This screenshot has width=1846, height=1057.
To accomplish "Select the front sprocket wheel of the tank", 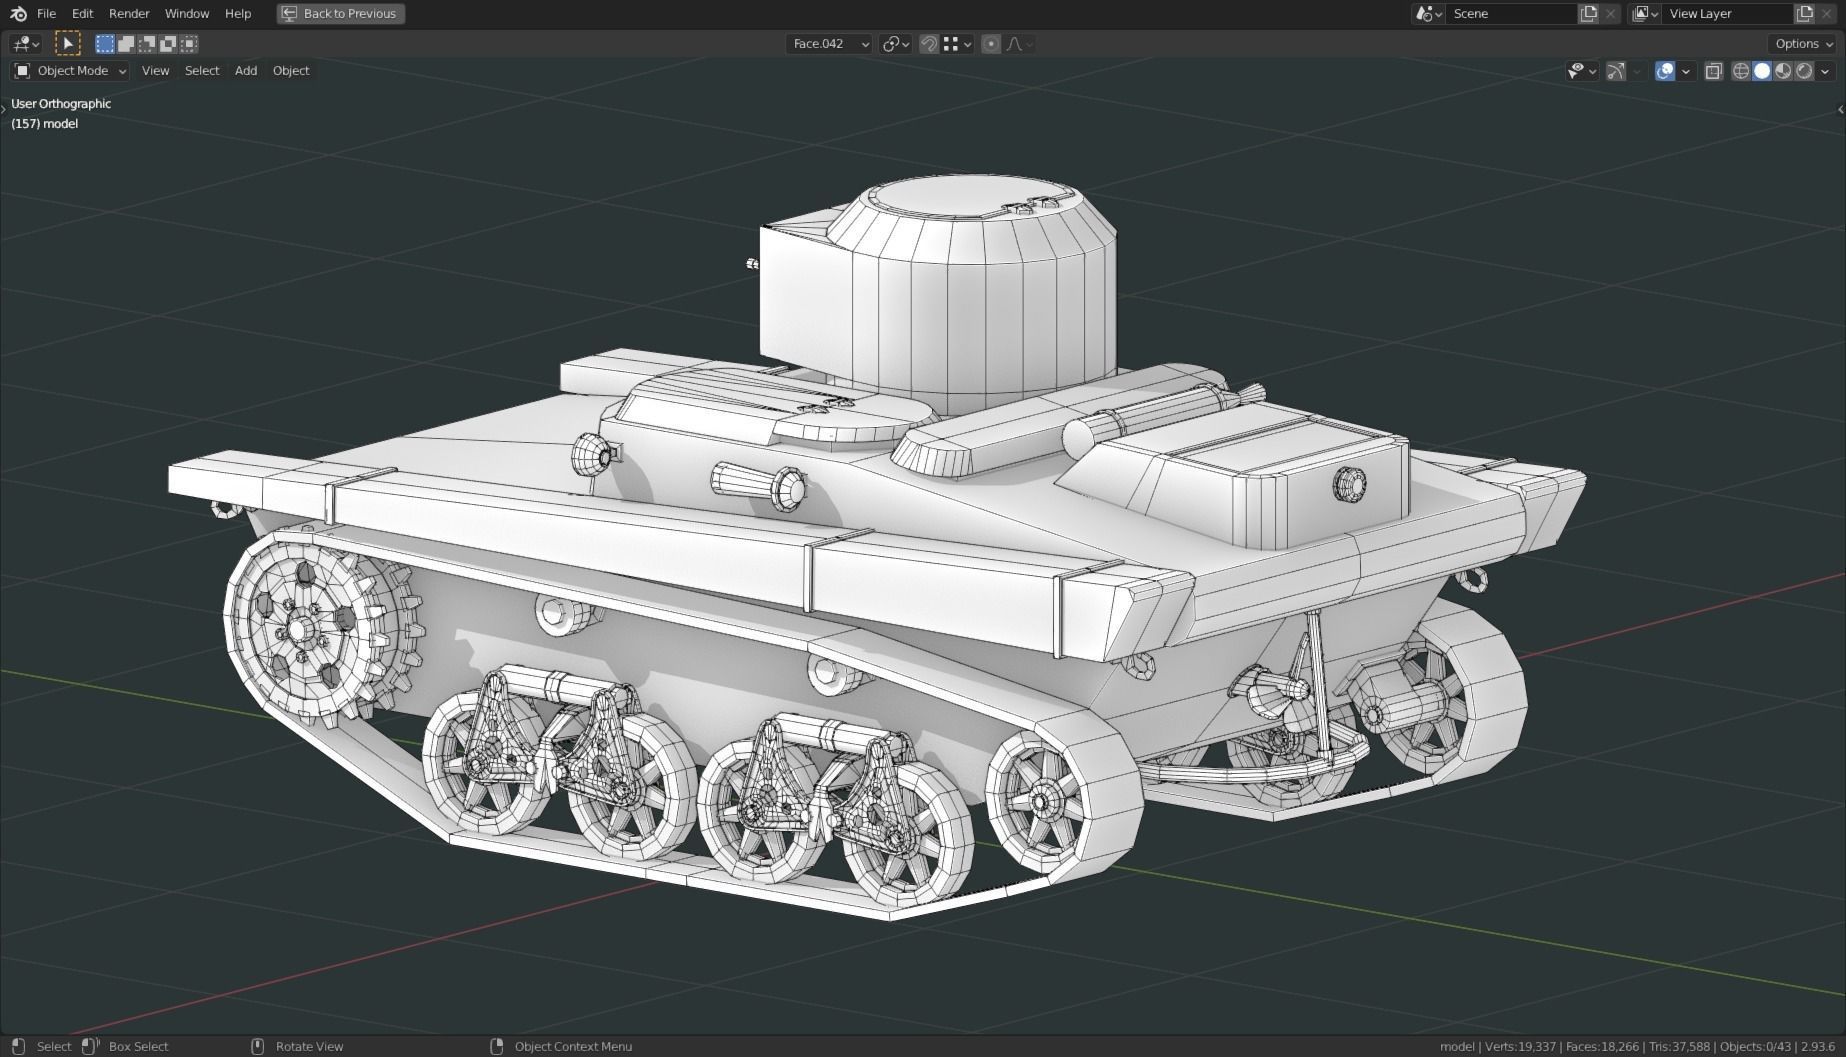I will pyautogui.click(x=322, y=628).
